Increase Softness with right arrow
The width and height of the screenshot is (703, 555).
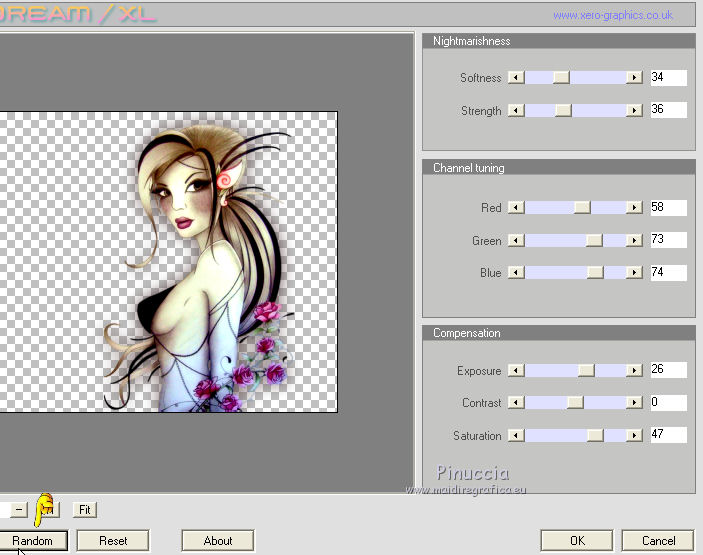pyautogui.click(x=634, y=78)
